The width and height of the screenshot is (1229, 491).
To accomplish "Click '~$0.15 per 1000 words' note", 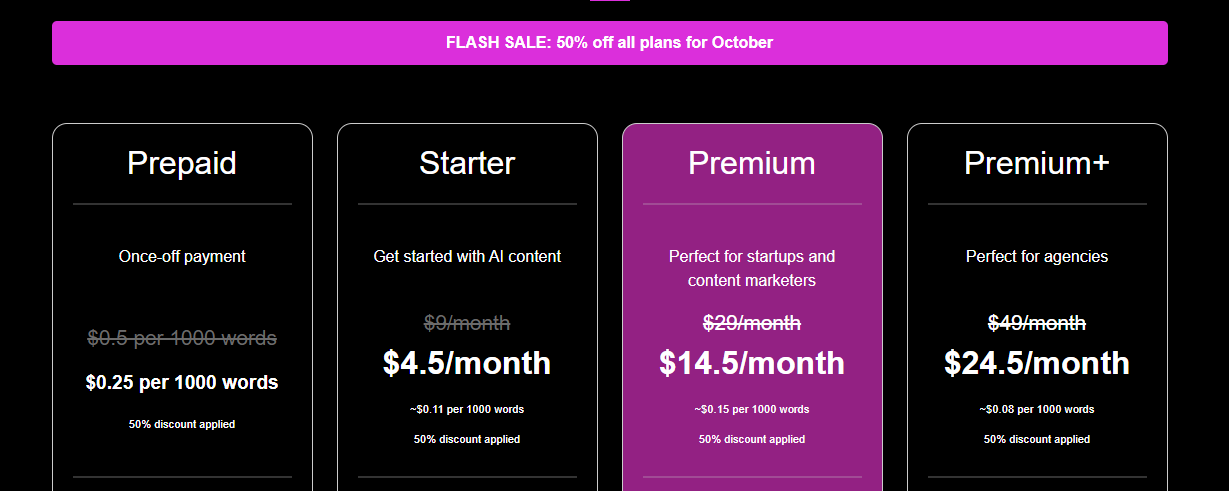I will pyautogui.click(x=752, y=409).
